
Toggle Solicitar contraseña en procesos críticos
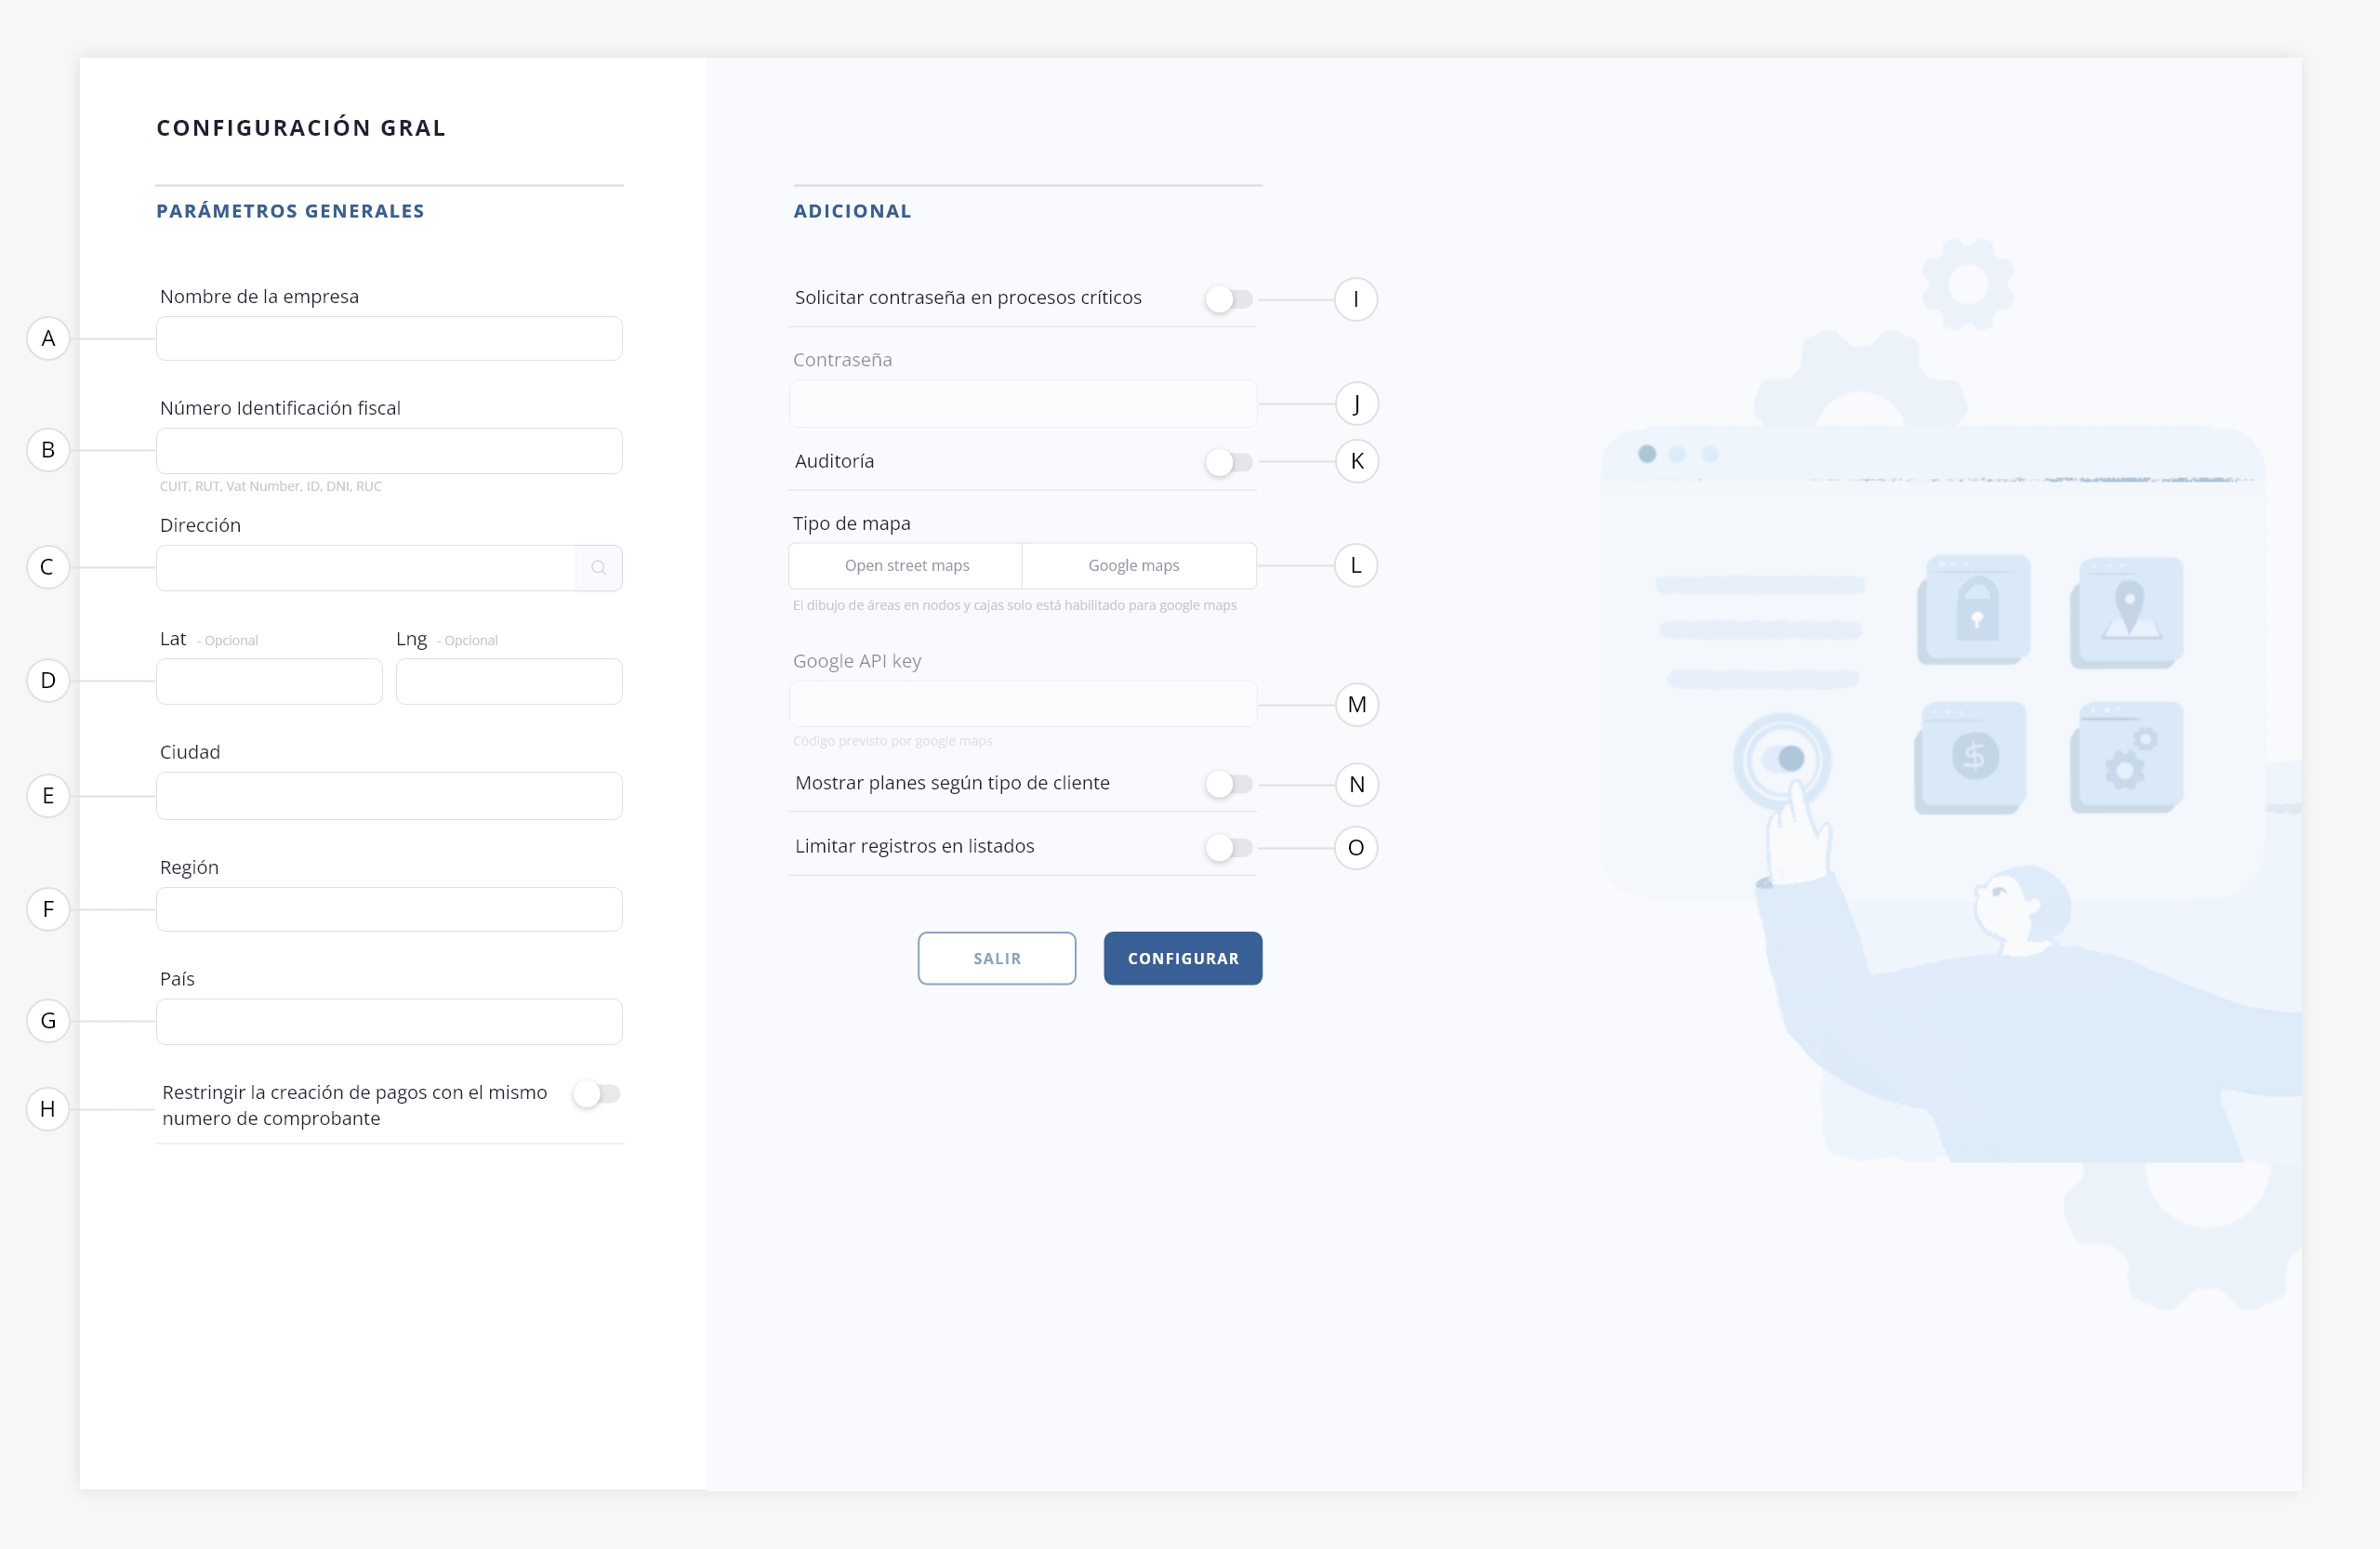pos(1228,299)
